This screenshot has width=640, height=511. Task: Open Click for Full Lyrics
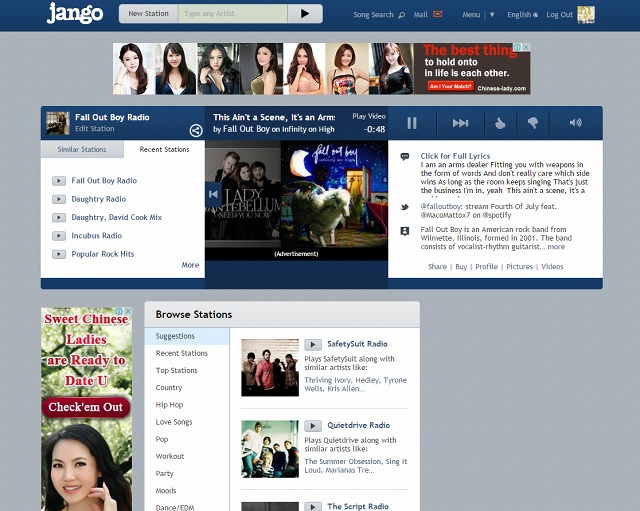455,156
